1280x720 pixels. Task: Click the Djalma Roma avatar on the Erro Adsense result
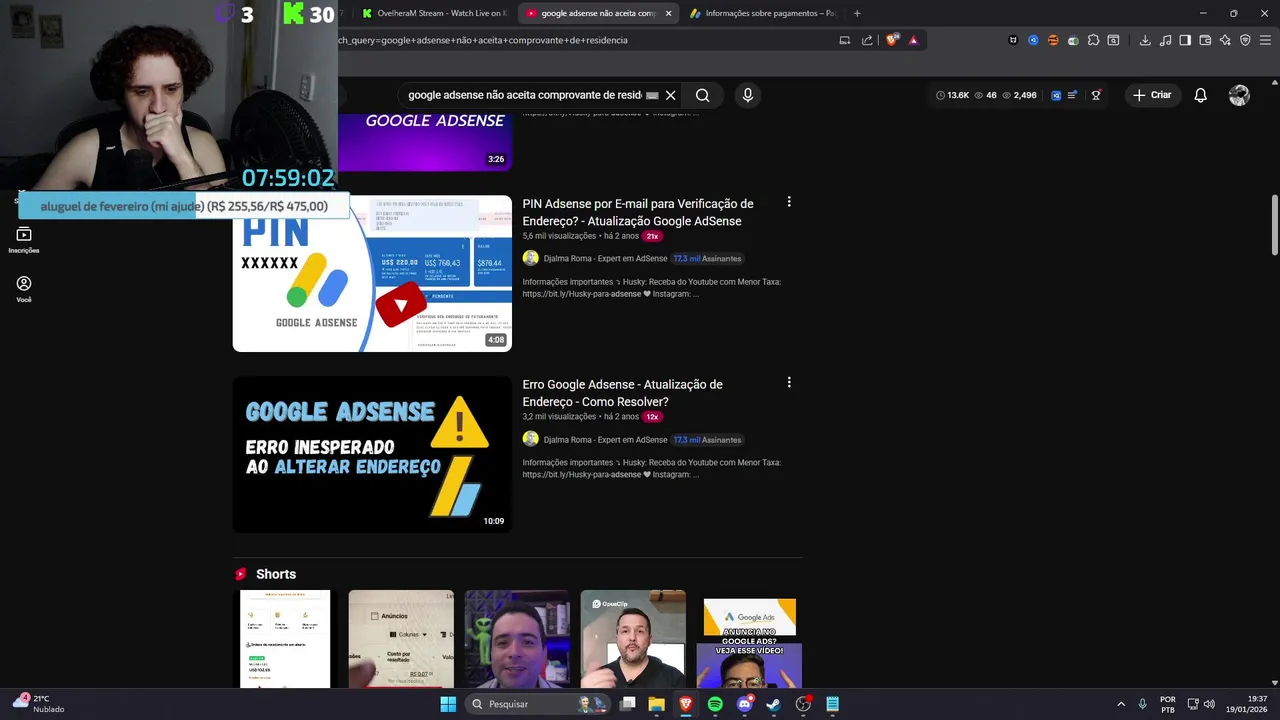point(531,439)
